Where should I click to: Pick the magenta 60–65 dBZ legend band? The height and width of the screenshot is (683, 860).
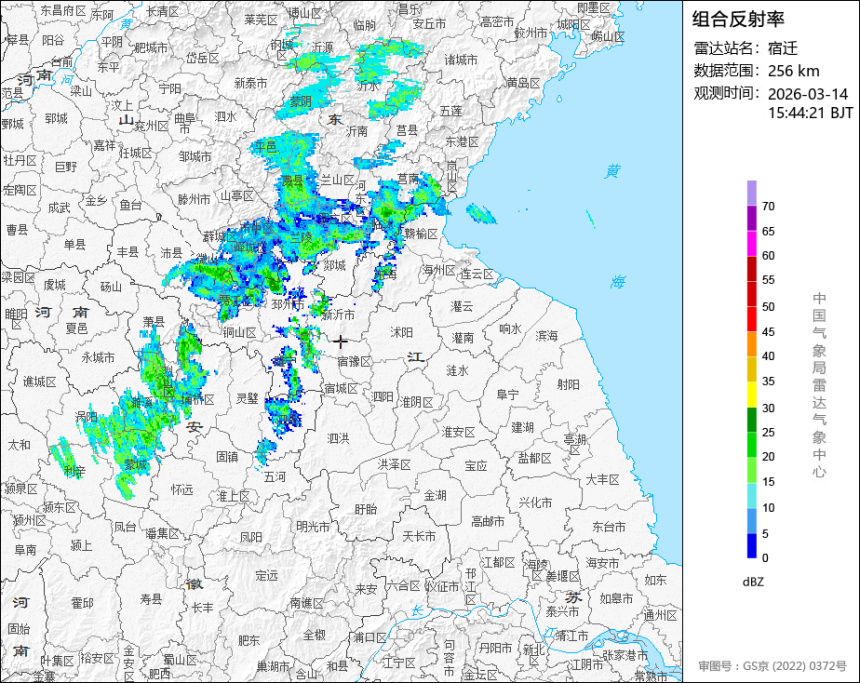point(751,243)
